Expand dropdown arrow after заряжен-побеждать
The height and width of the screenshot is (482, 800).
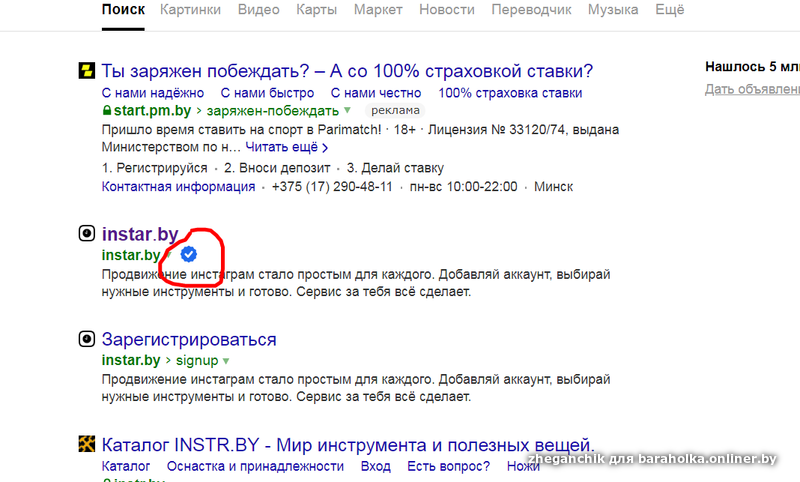click(347, 110)
